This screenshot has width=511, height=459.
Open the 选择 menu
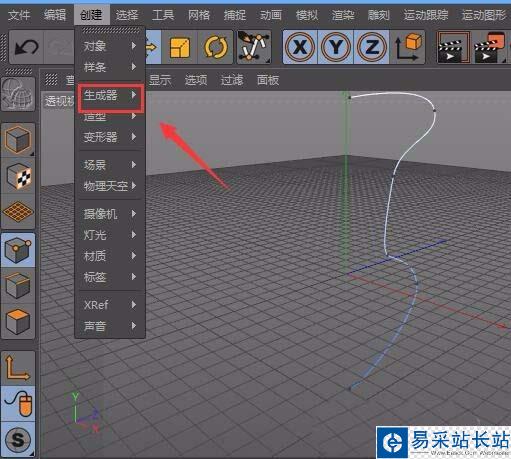127,15
